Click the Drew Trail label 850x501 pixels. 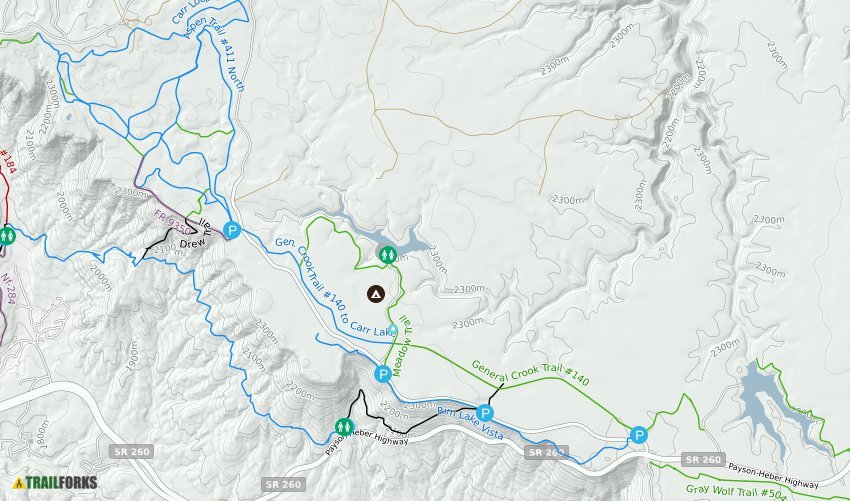click(194, 234)
